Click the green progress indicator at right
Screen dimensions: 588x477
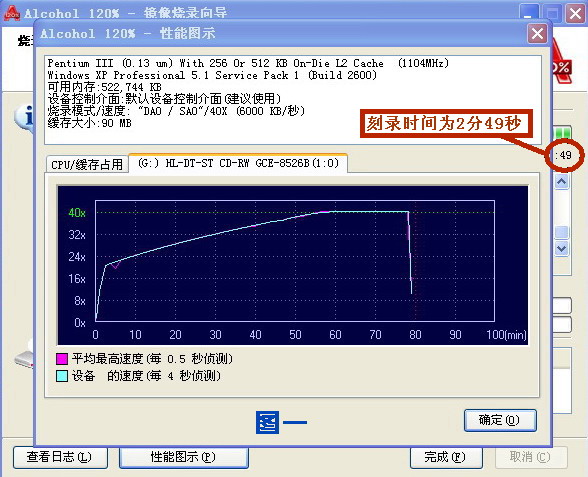point(562,133)
